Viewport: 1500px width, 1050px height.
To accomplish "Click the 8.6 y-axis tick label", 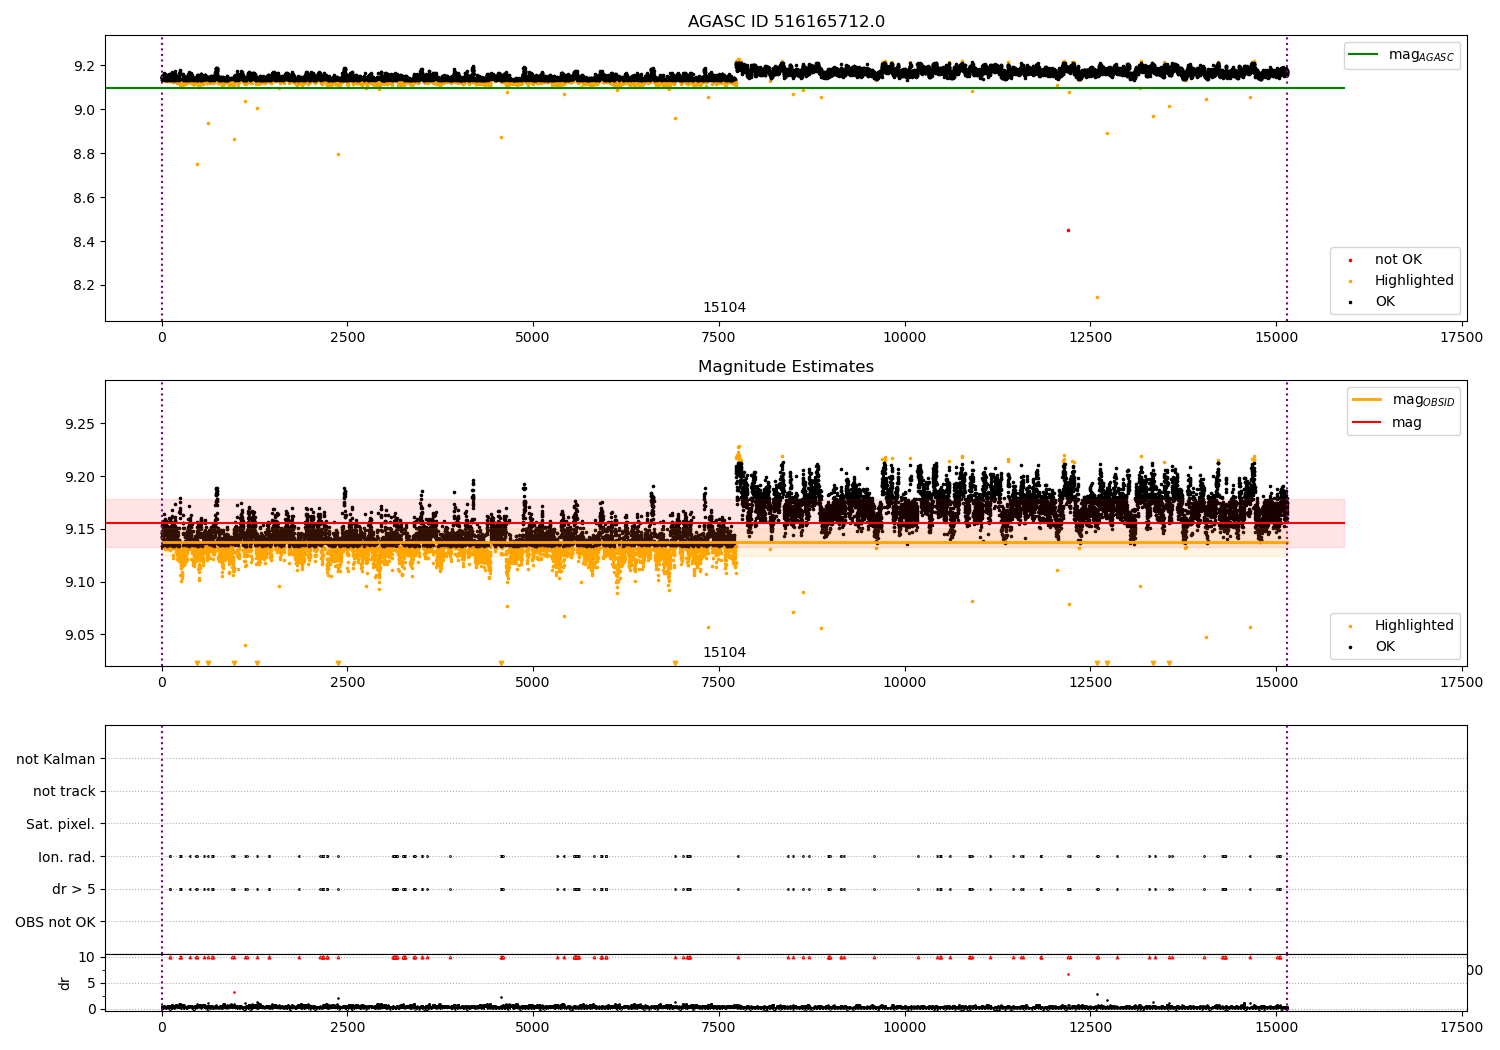I will click(84, 198).
